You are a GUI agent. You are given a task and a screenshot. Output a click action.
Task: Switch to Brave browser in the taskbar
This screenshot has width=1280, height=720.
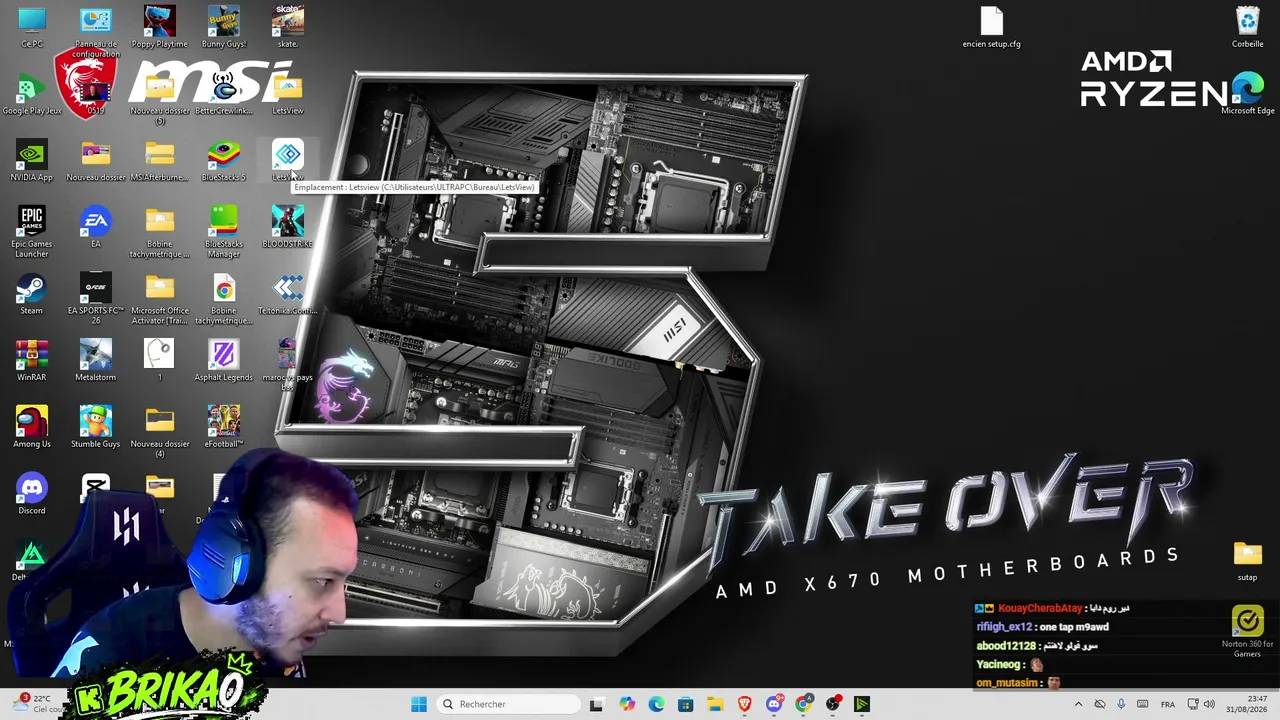coord(745,704)
